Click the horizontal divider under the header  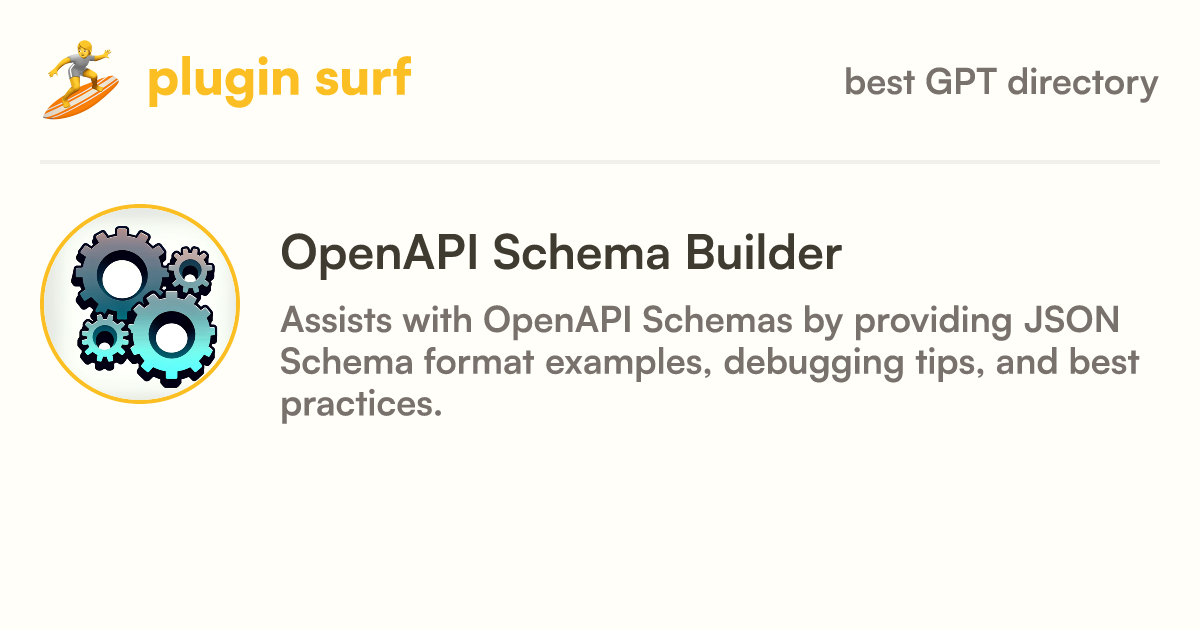pyautogui.click(x=600, y=161)
